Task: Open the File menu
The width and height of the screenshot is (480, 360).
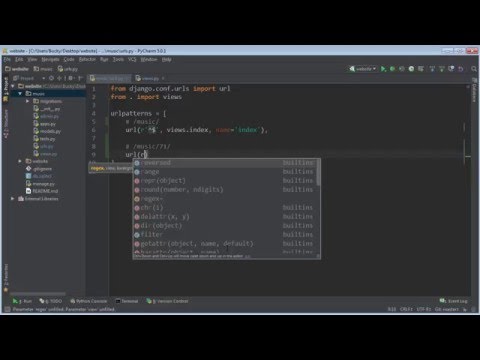Action: click(7, 59)
